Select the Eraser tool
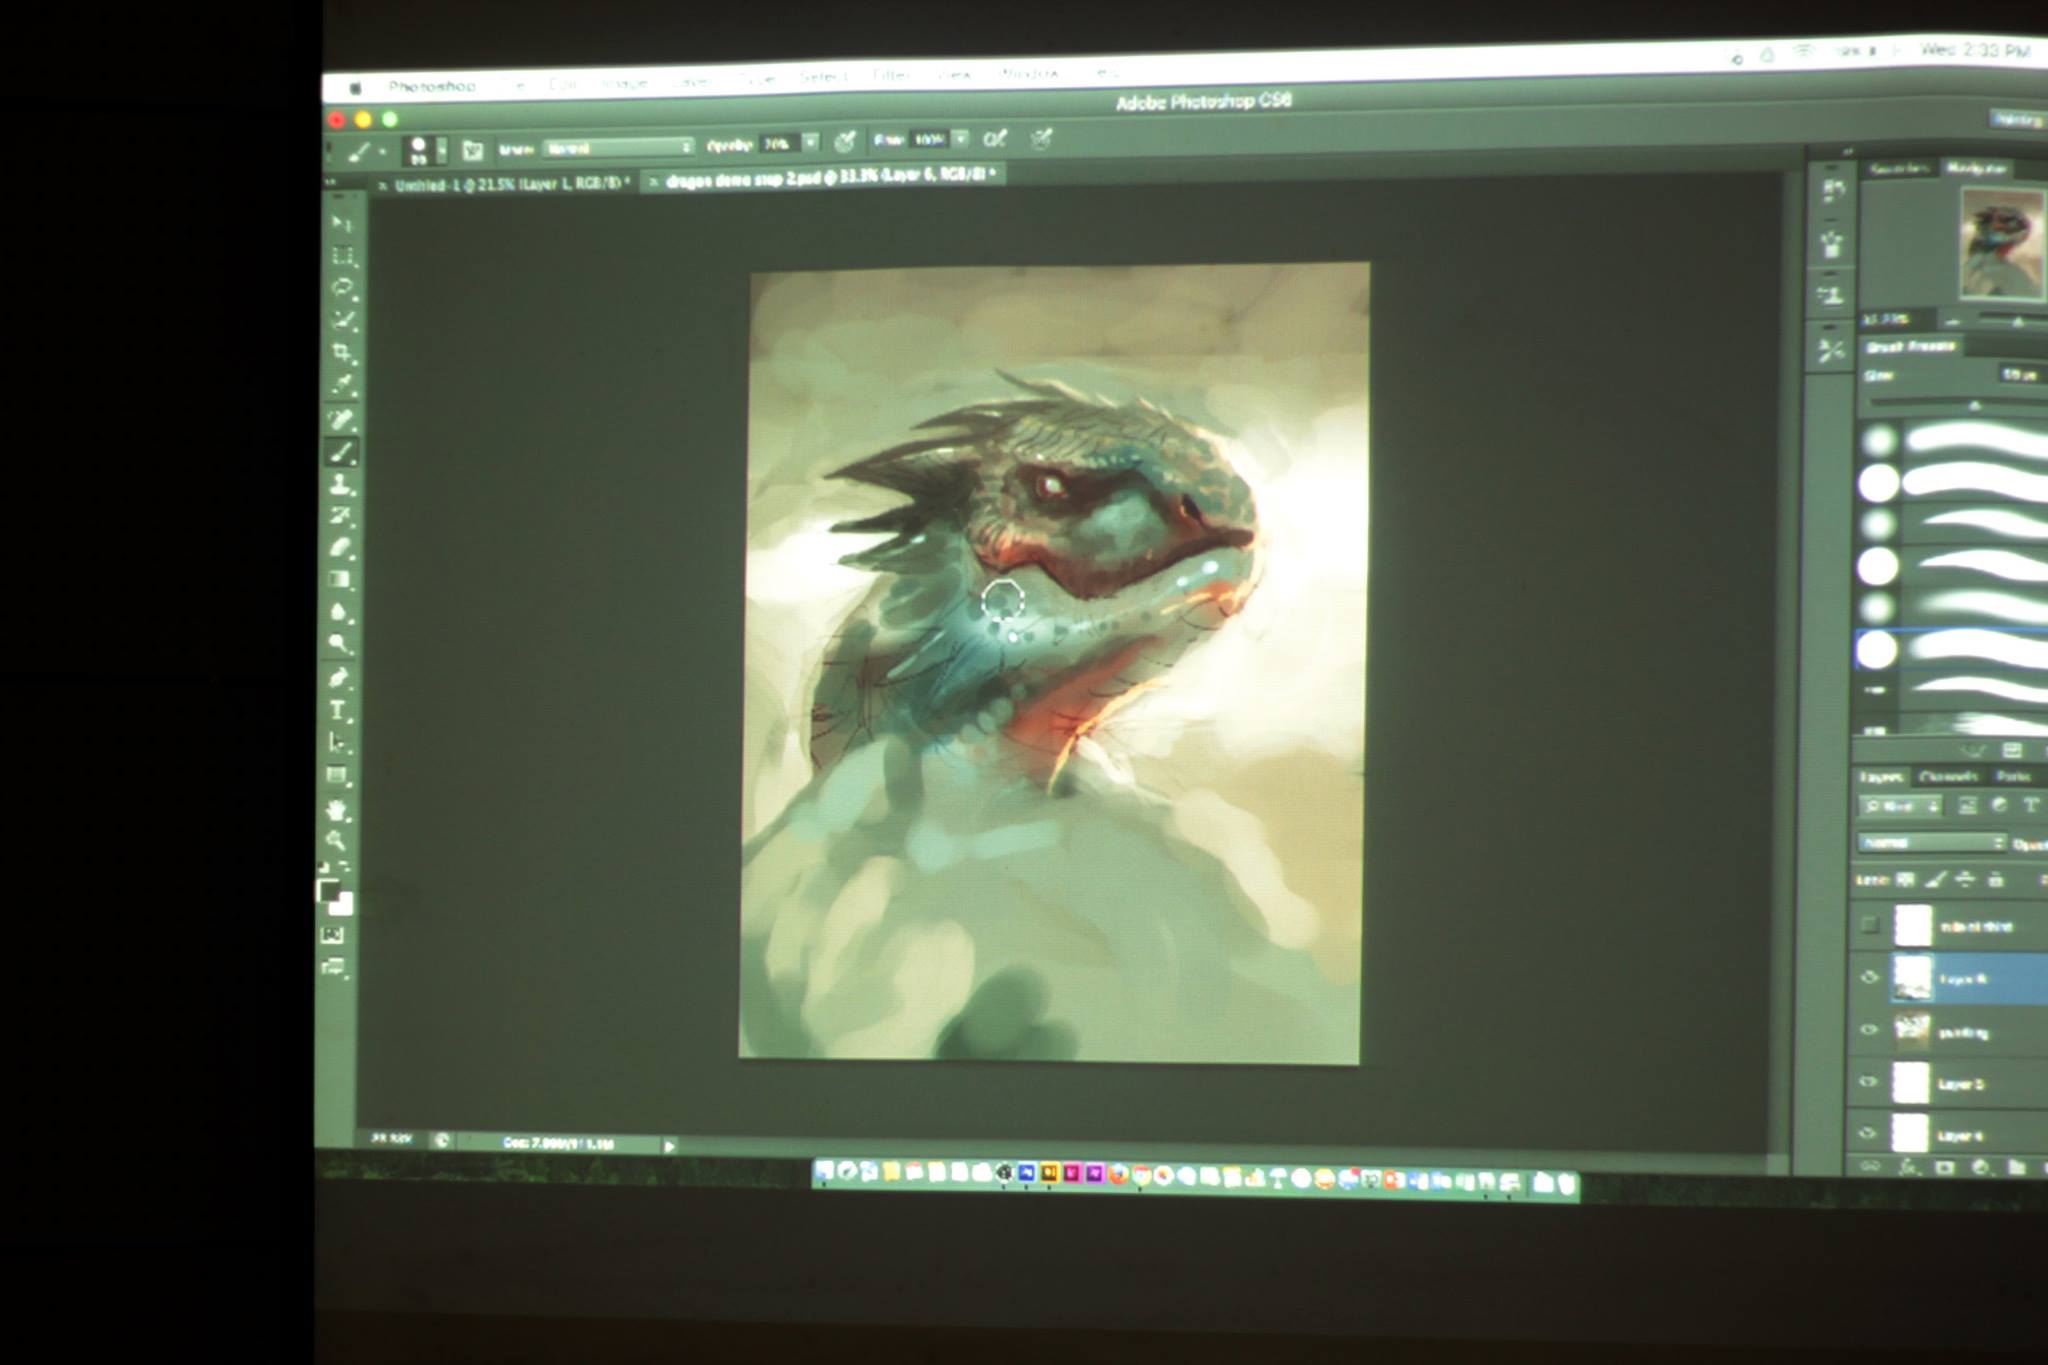 [341, 548]
